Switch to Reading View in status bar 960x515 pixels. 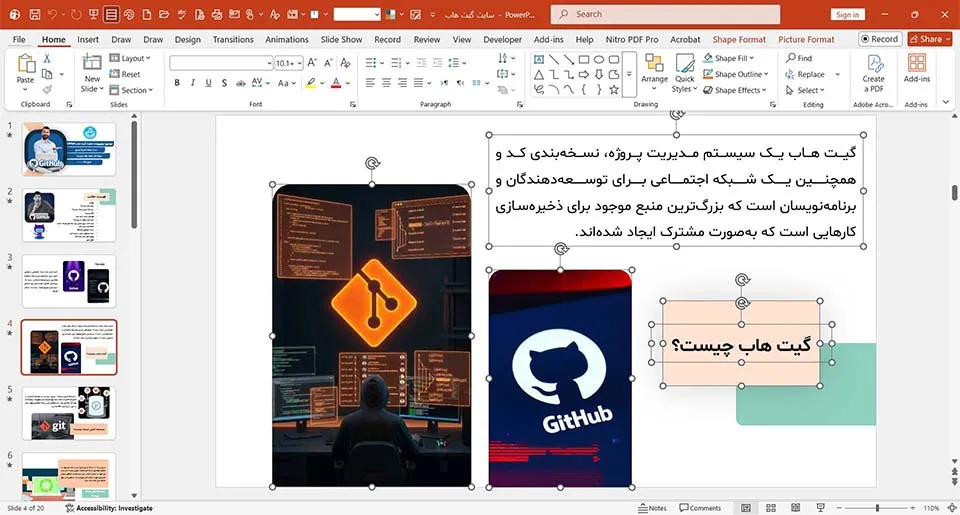click(795, 508)
